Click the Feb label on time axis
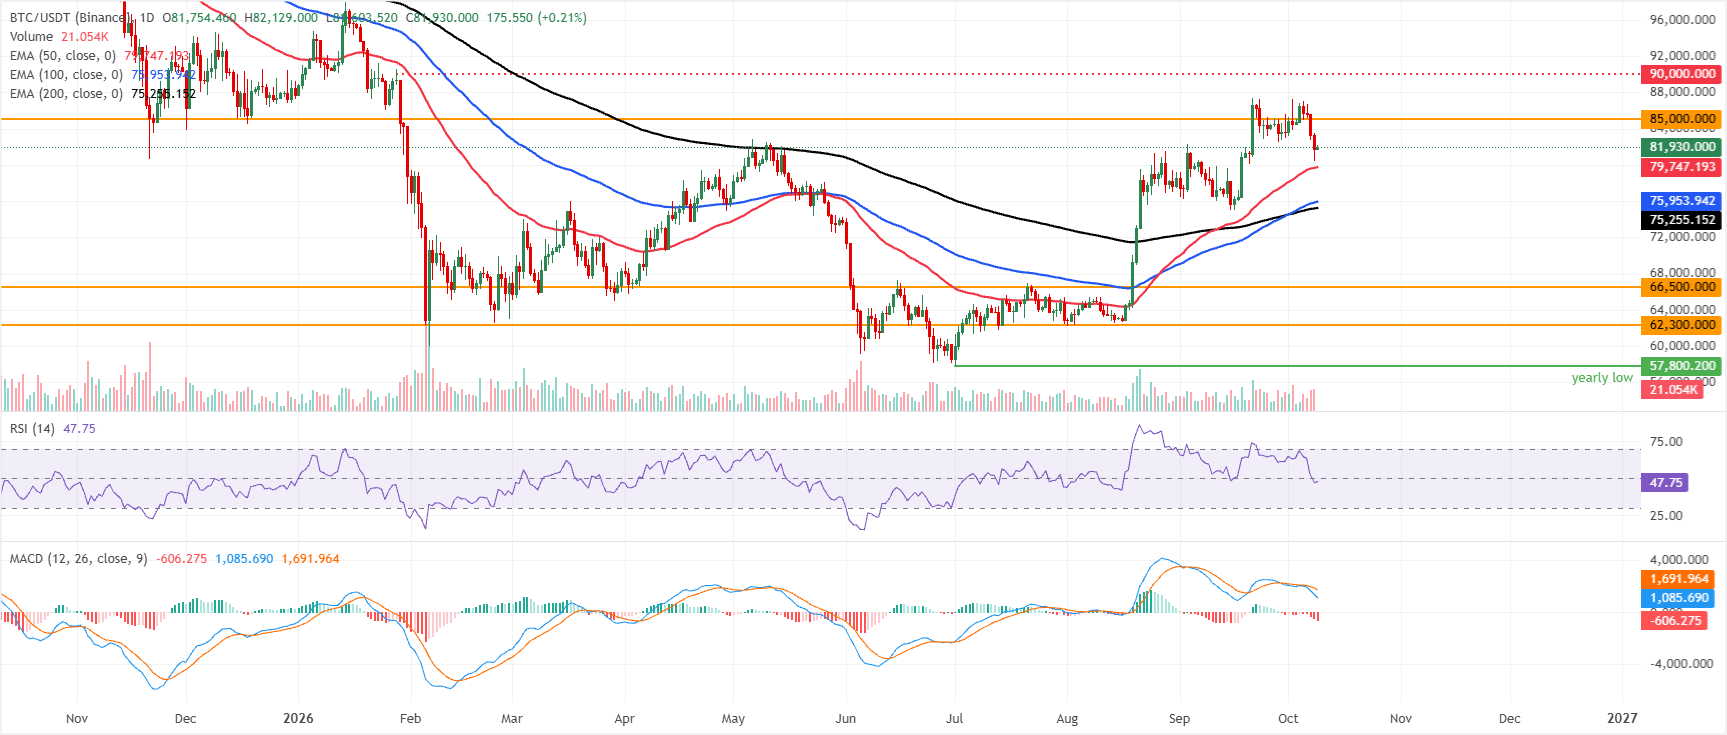This screenshot has height=735, width=1727. pos(410,718)
